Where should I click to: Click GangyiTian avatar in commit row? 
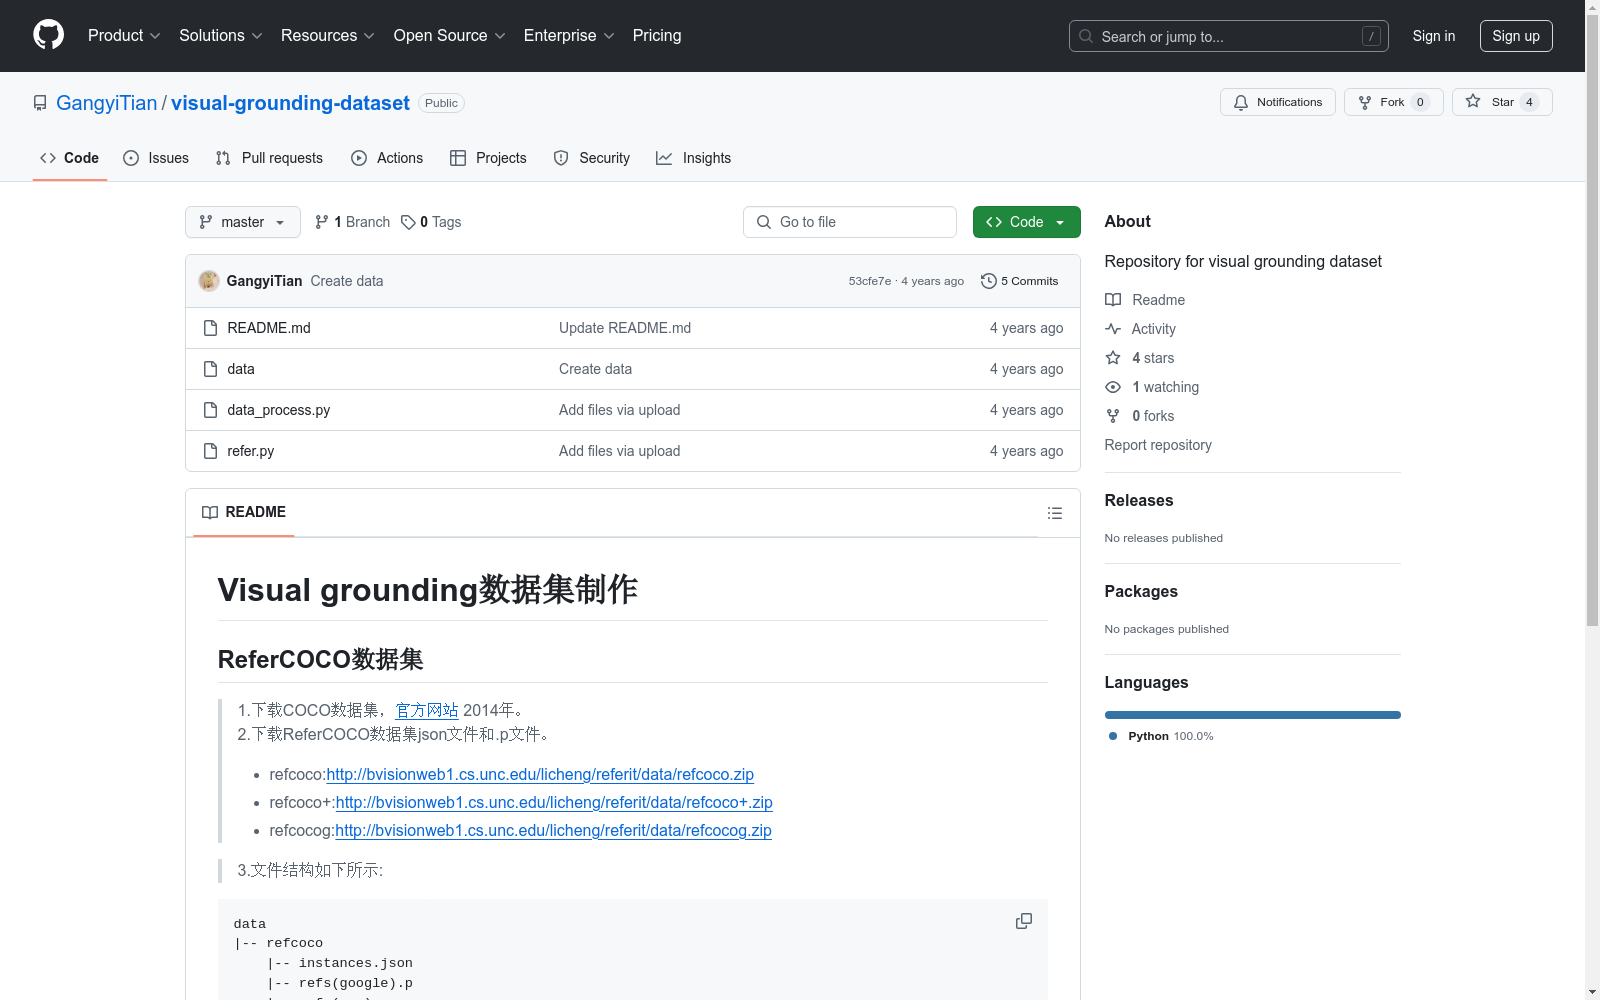209,281
